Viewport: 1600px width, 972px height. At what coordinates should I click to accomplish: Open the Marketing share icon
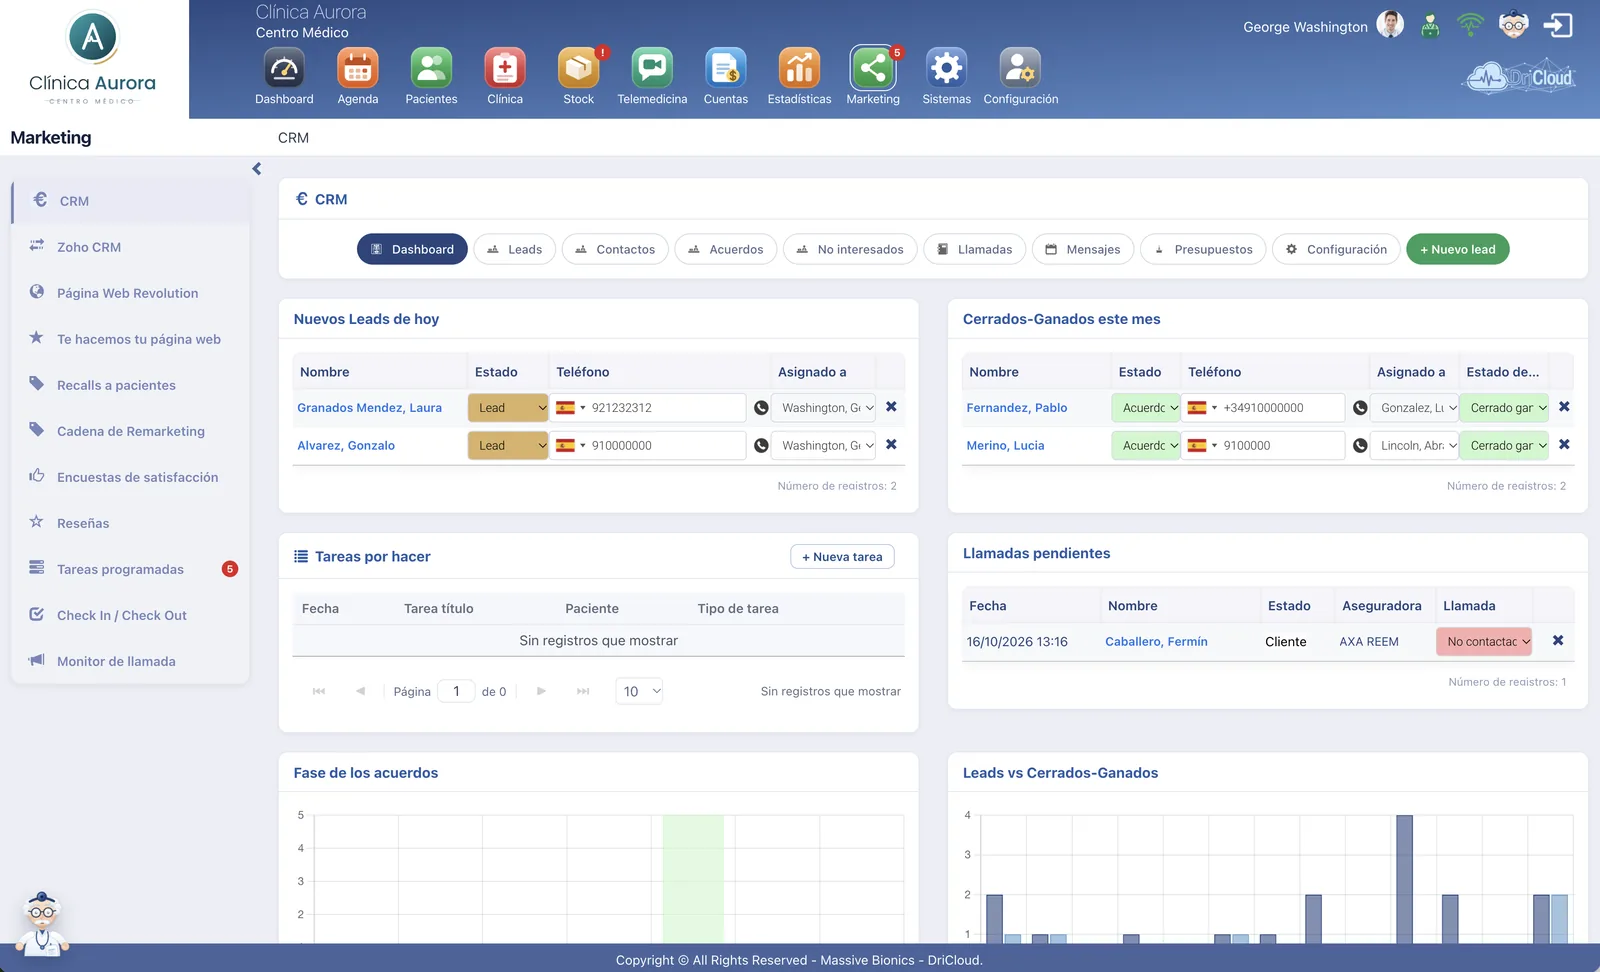873,69
